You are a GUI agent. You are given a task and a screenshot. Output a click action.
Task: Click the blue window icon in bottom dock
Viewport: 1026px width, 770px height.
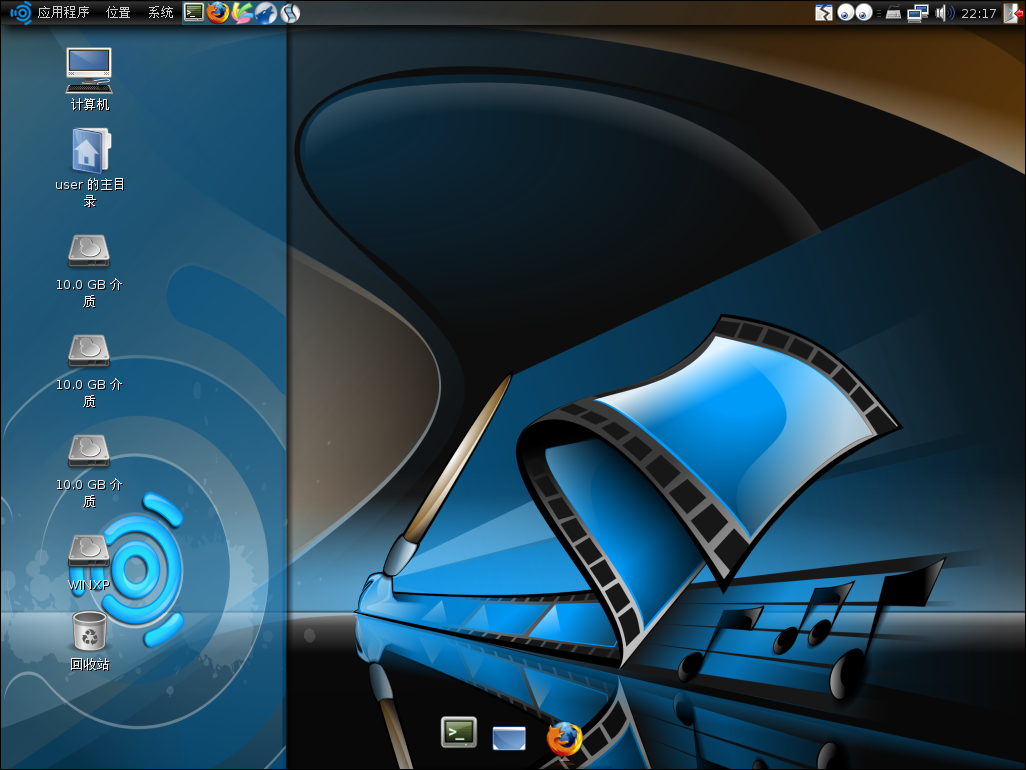(509, 737)
